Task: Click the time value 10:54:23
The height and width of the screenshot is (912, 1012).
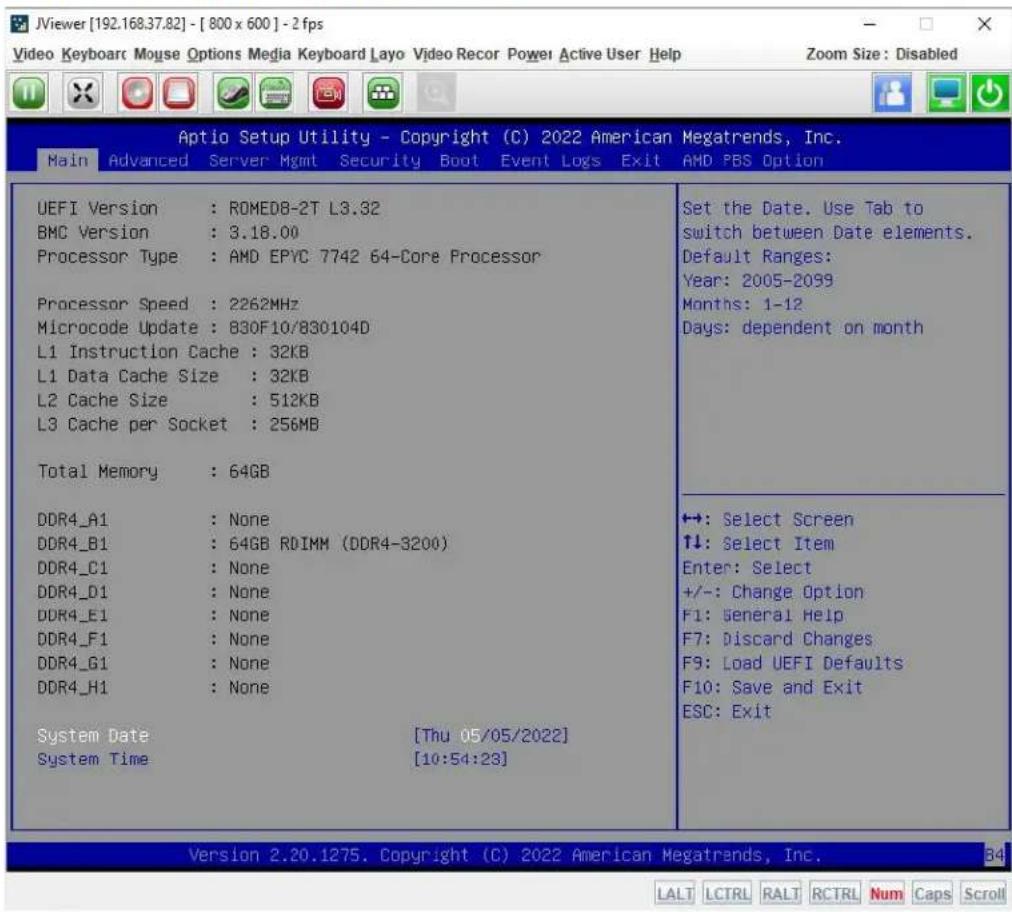Action: [461, 759]
